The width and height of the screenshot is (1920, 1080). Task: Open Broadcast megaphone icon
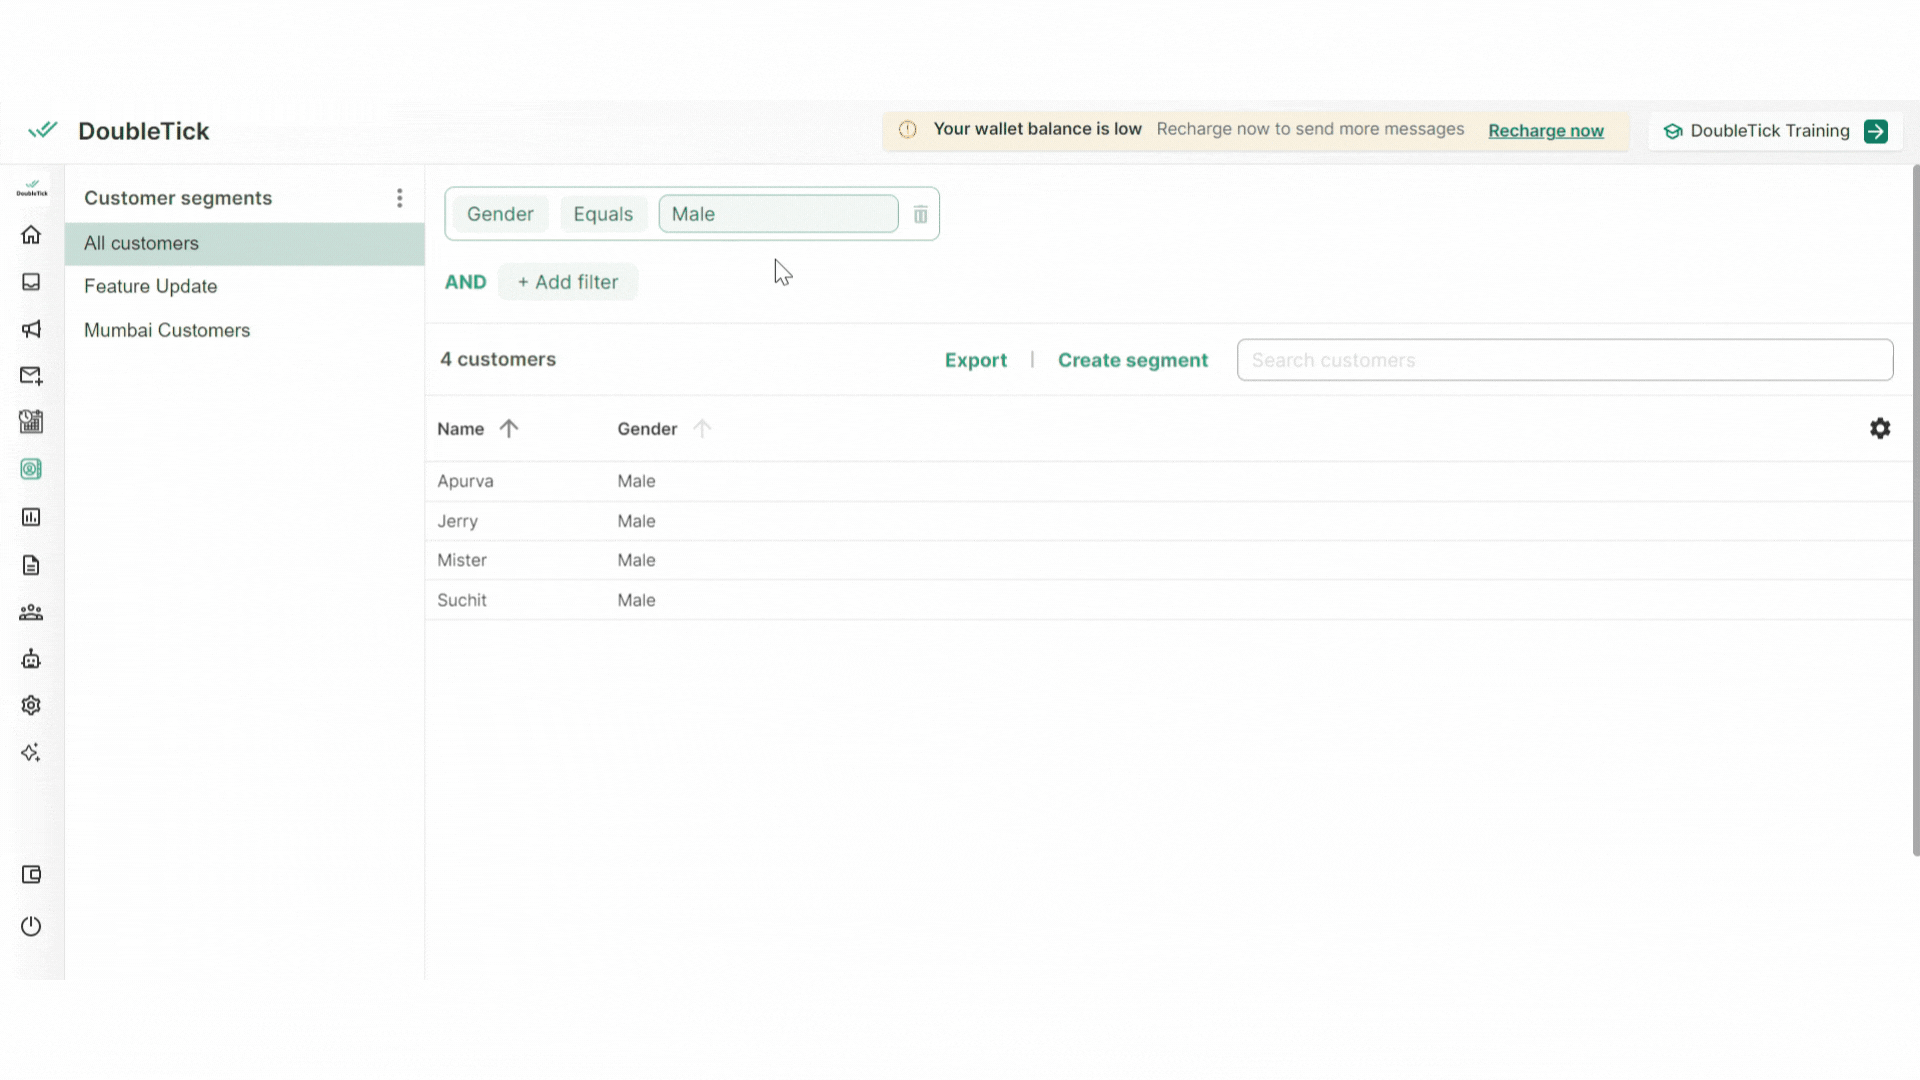coord(31,329)
